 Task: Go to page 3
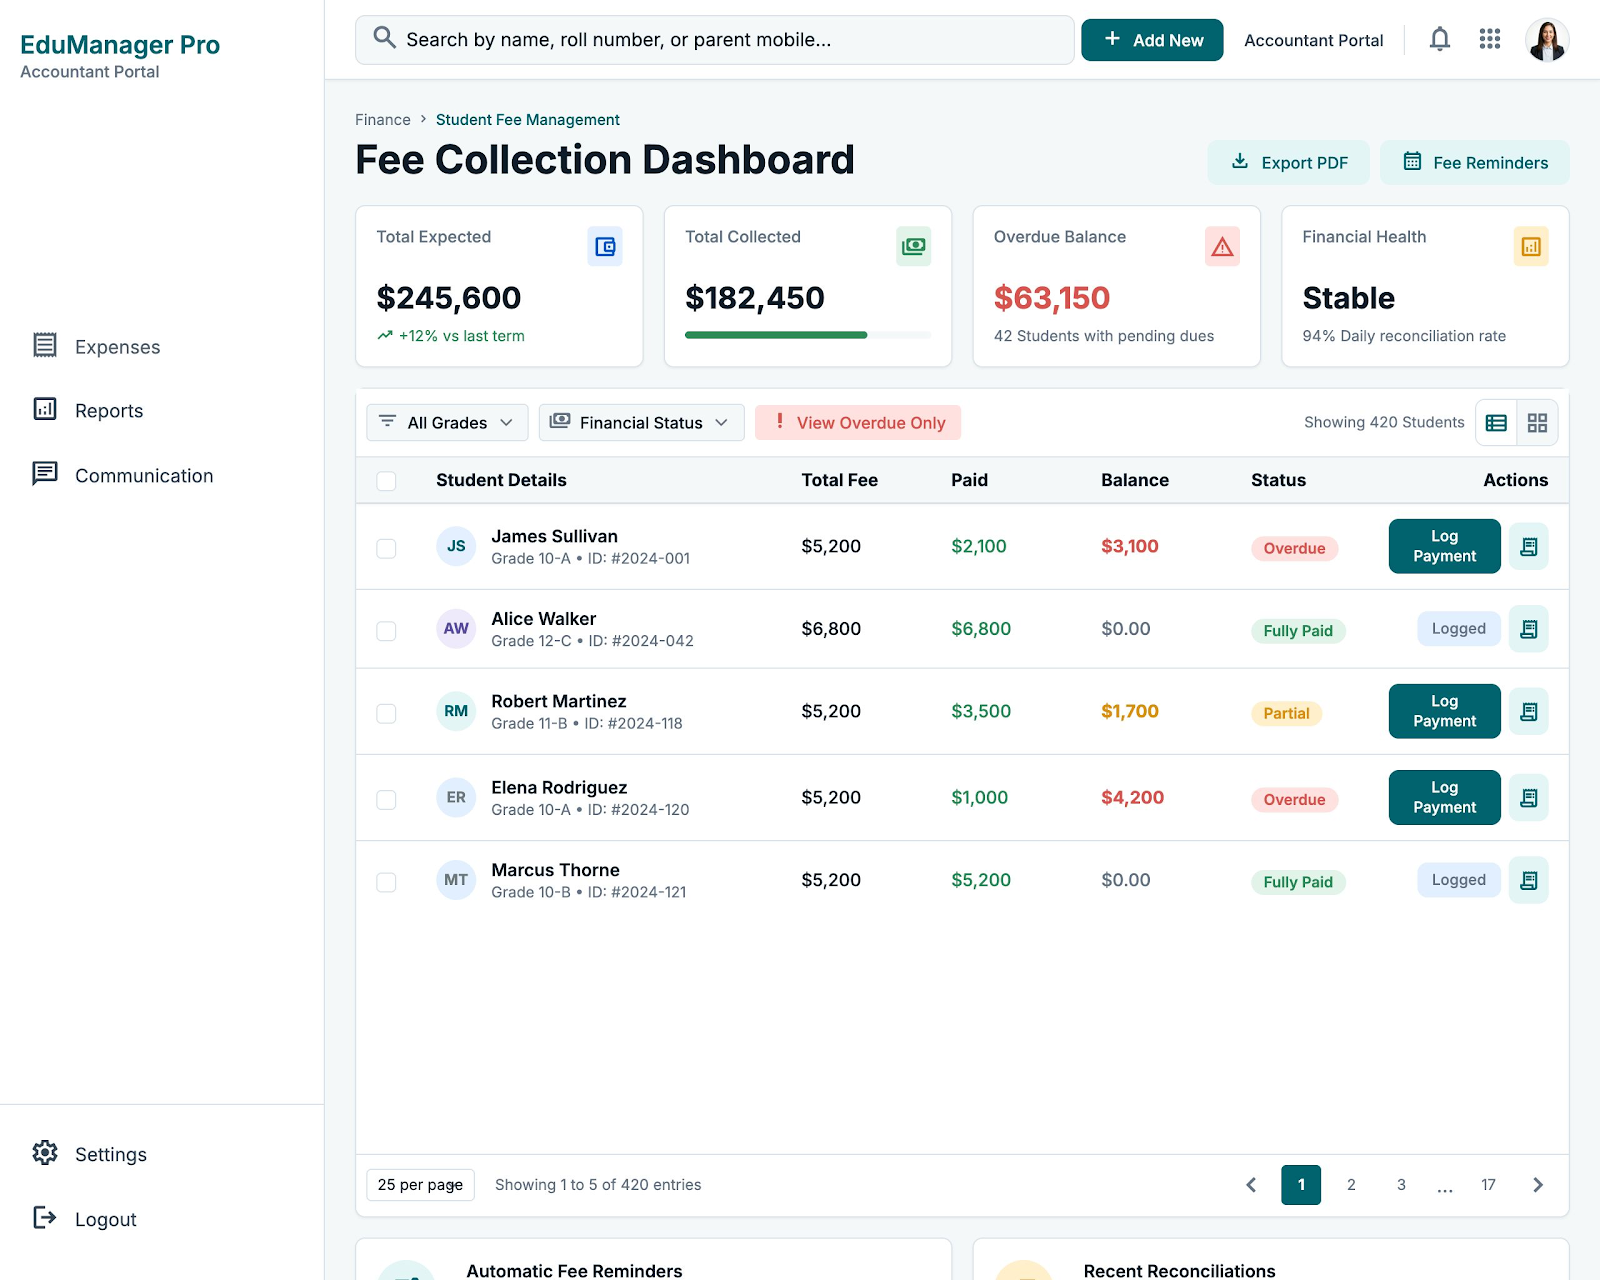click(x=1401, y=1185)
